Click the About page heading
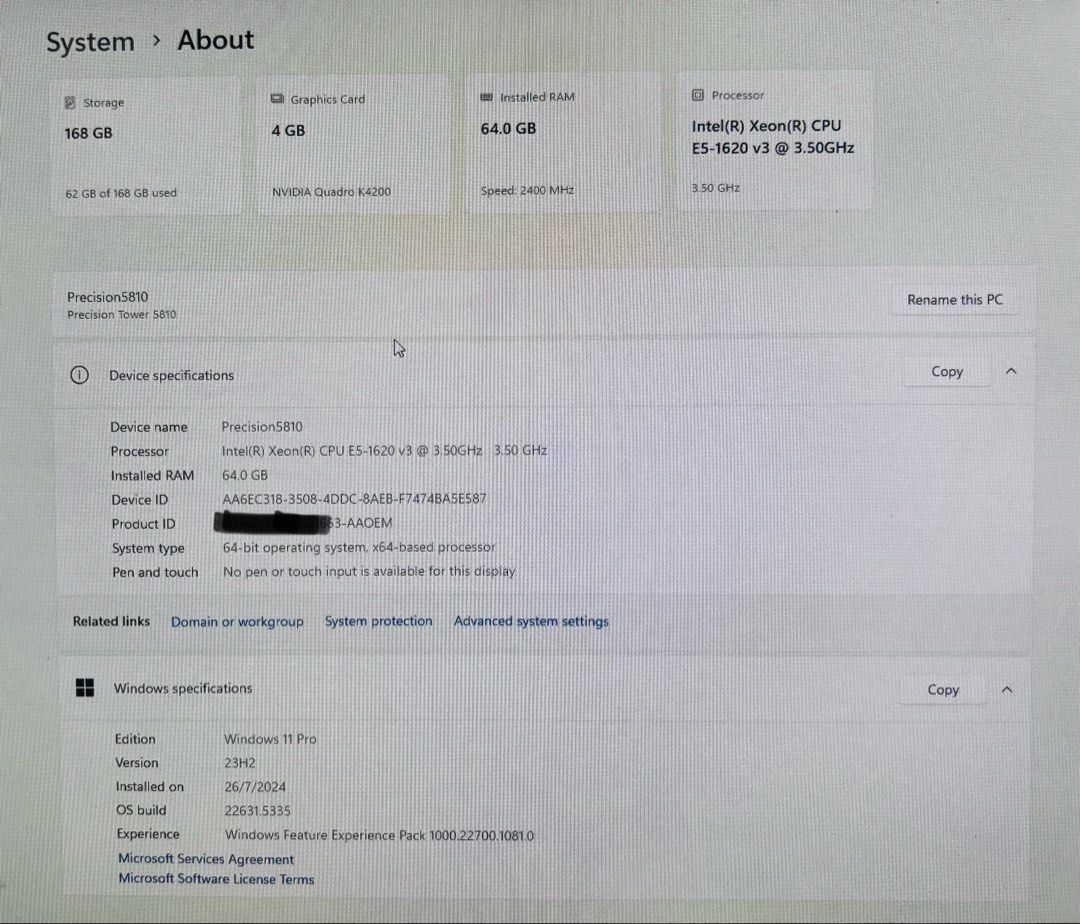Viewport: 1080px width, 924px height. pos(216,40)
